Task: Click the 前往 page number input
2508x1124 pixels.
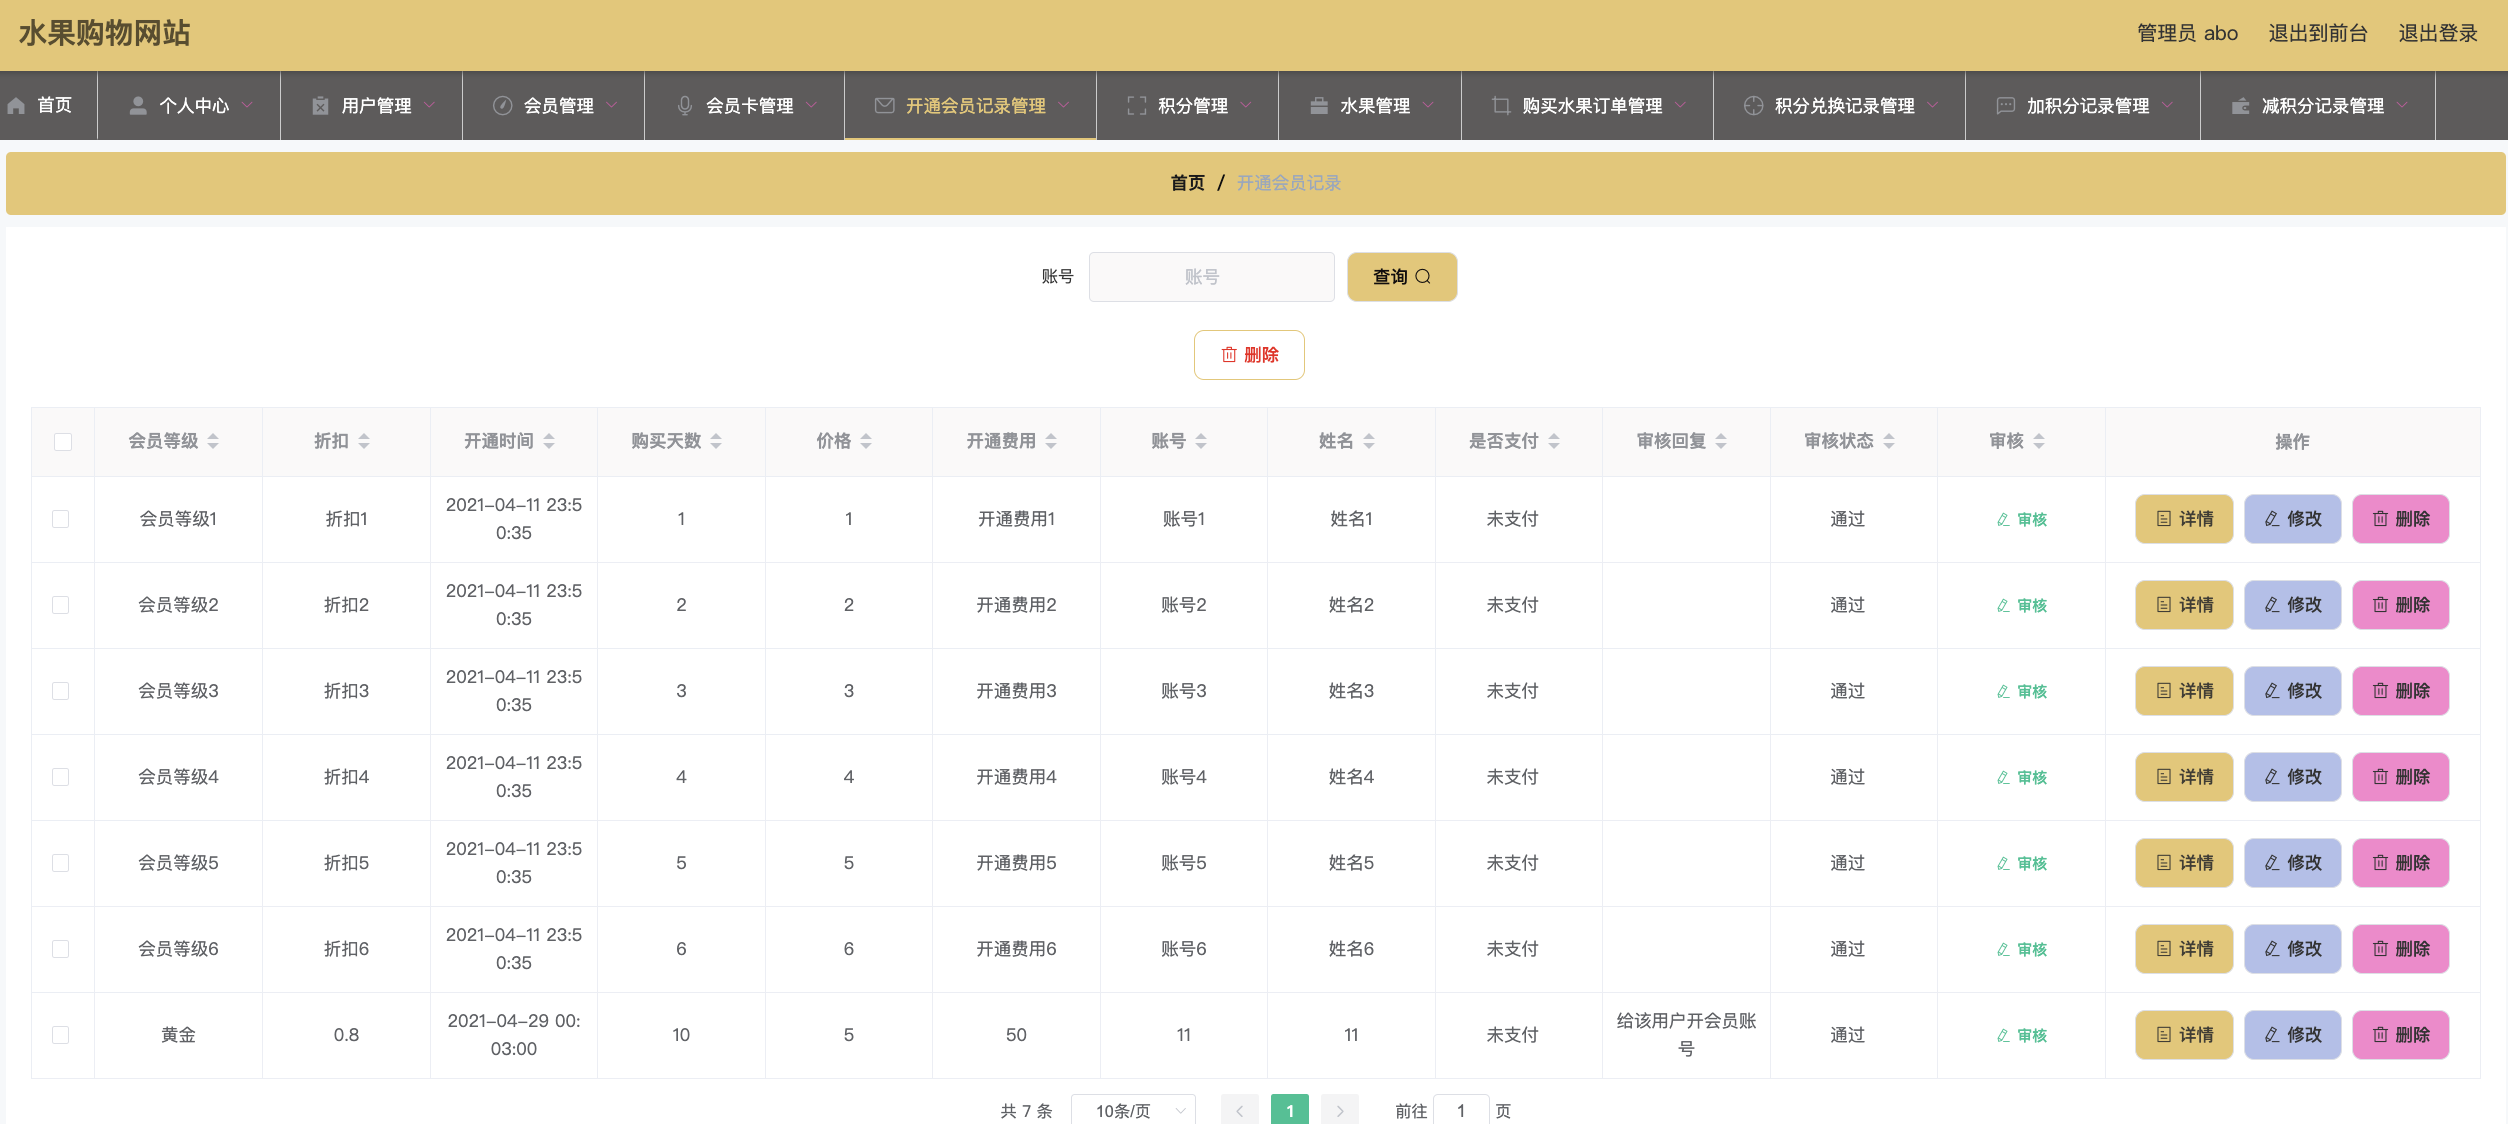Action: (1461, 1110)
